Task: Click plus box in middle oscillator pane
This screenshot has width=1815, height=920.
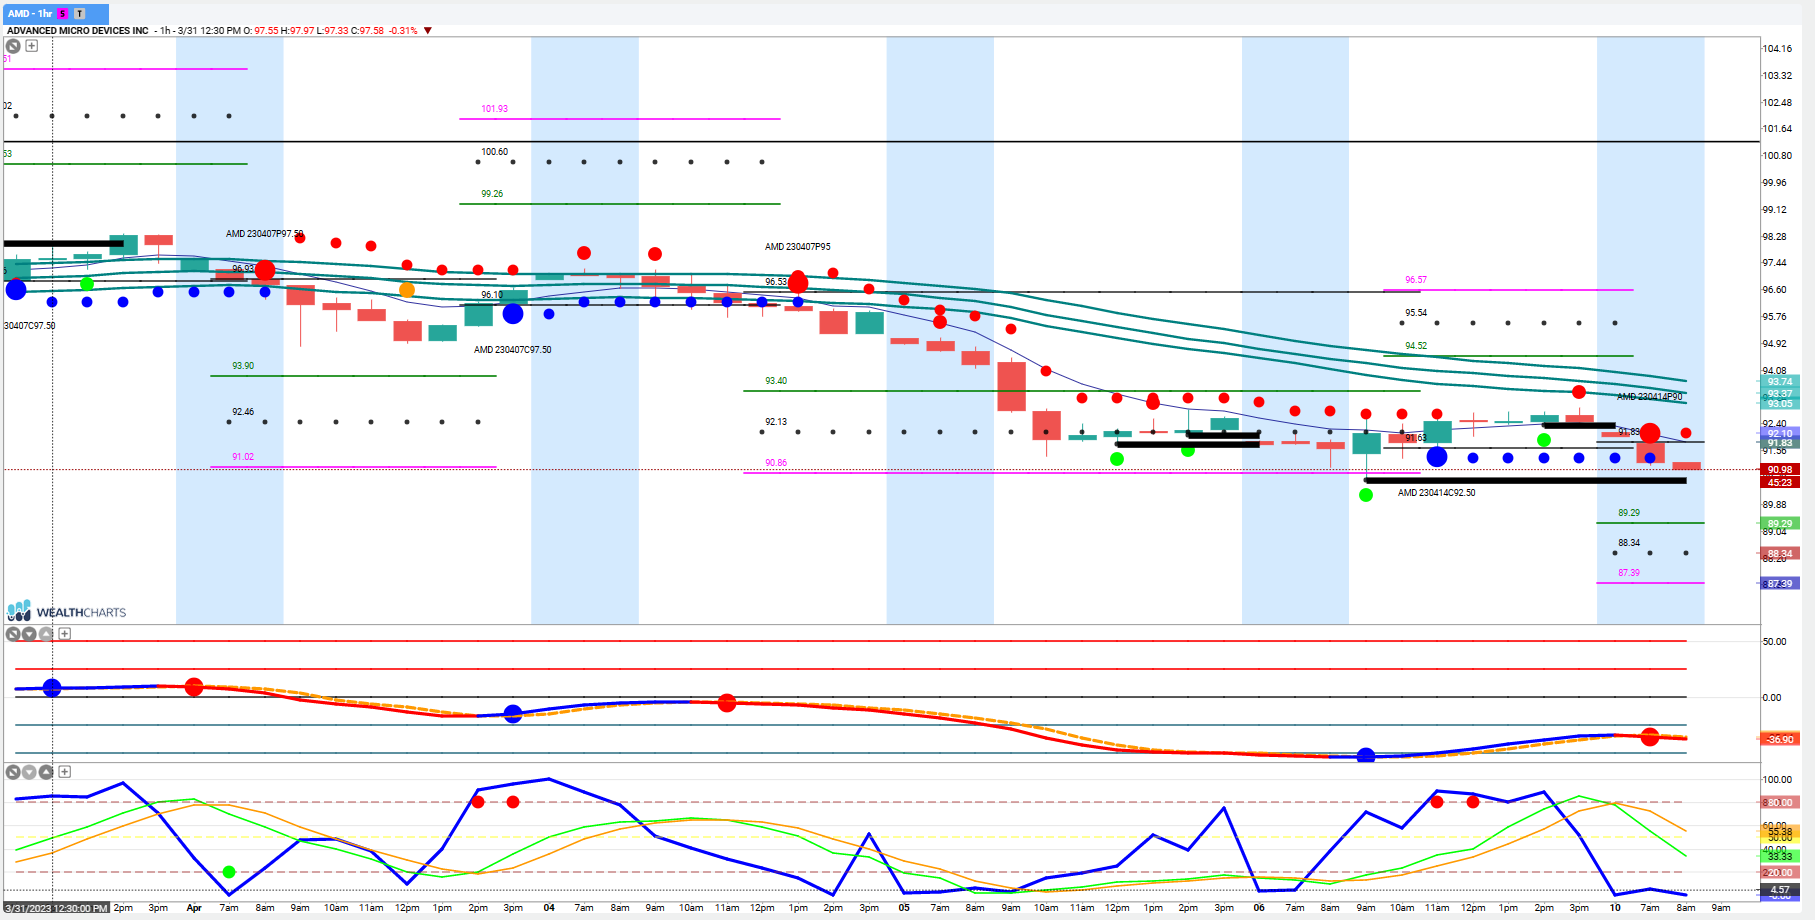Action: 65,634
